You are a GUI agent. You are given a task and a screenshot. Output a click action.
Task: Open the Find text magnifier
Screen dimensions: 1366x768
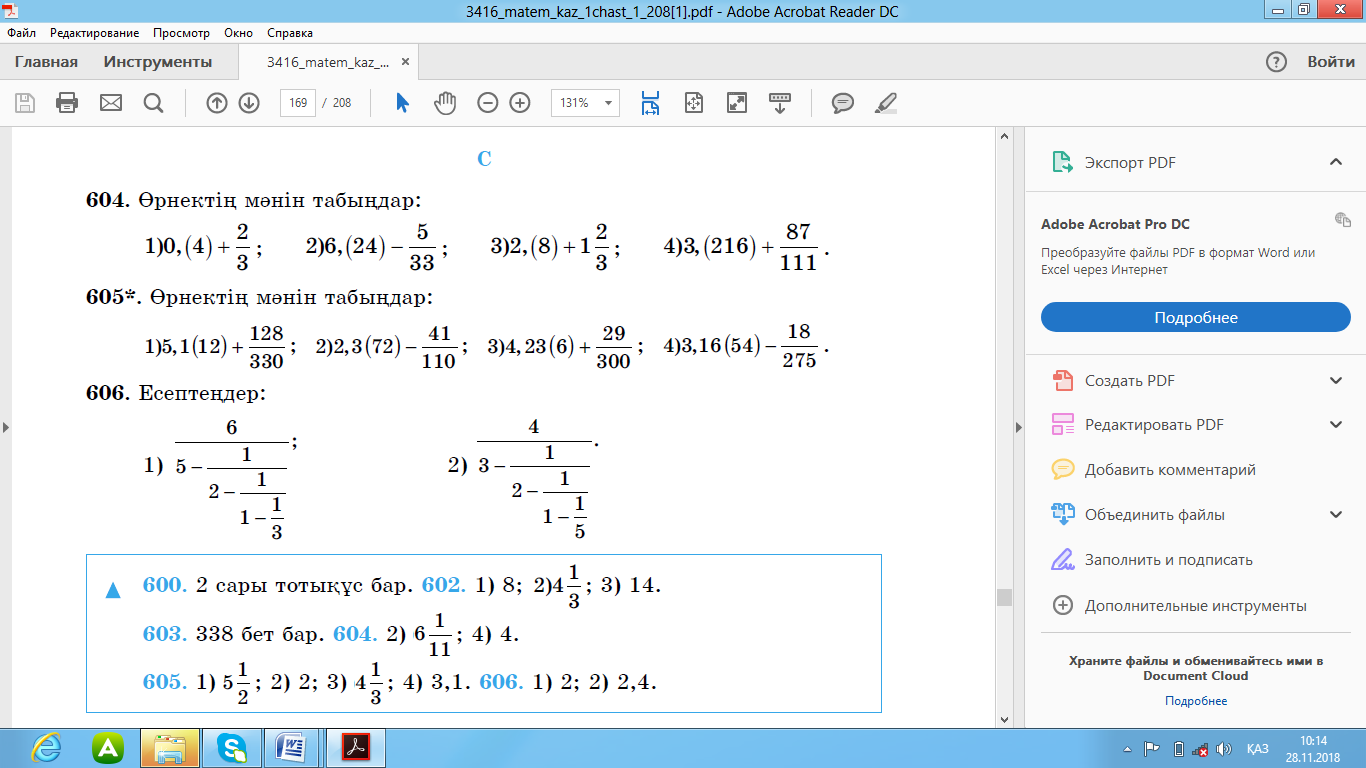(153, 102)
